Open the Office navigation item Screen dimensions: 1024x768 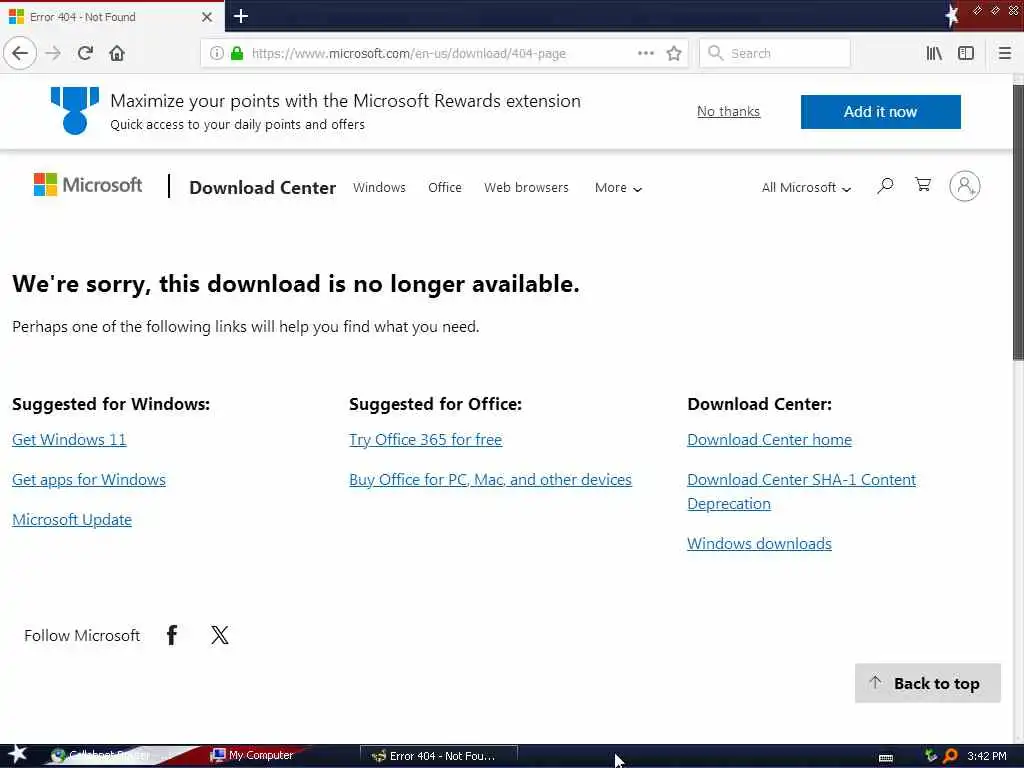445,187
